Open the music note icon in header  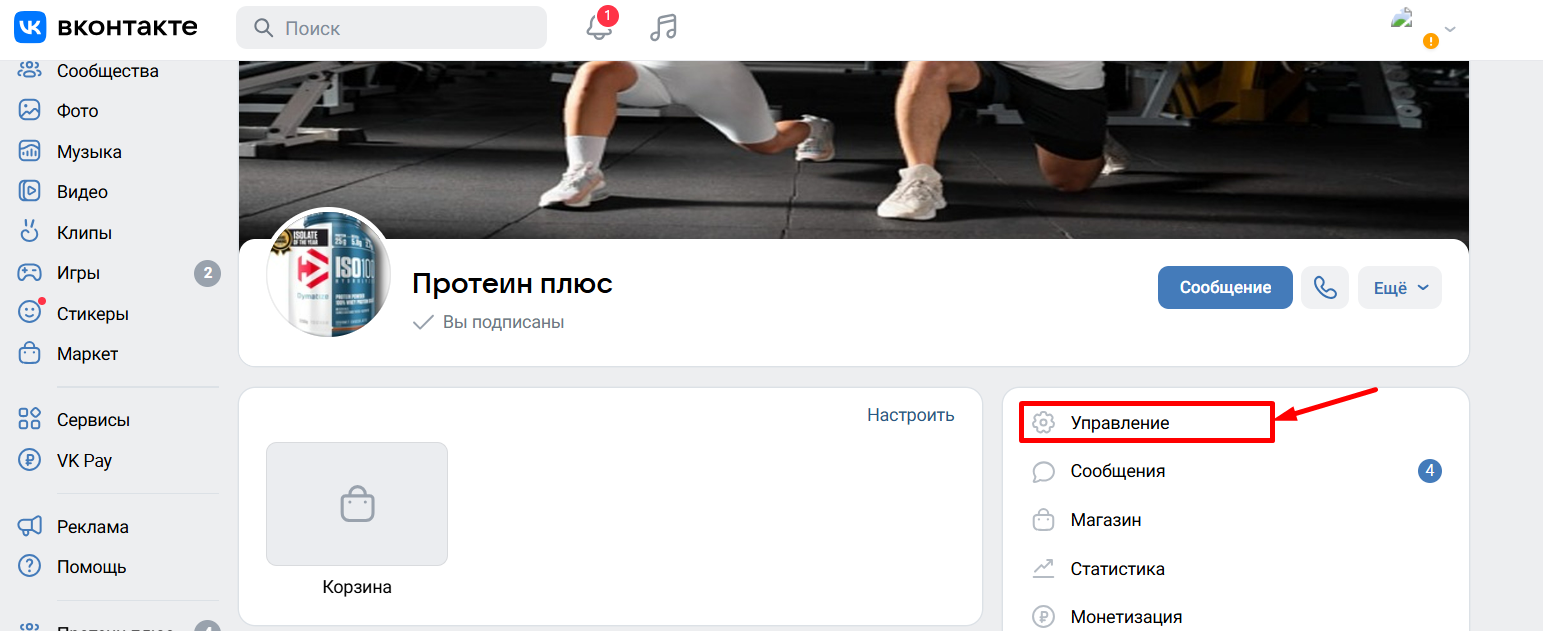663,27
